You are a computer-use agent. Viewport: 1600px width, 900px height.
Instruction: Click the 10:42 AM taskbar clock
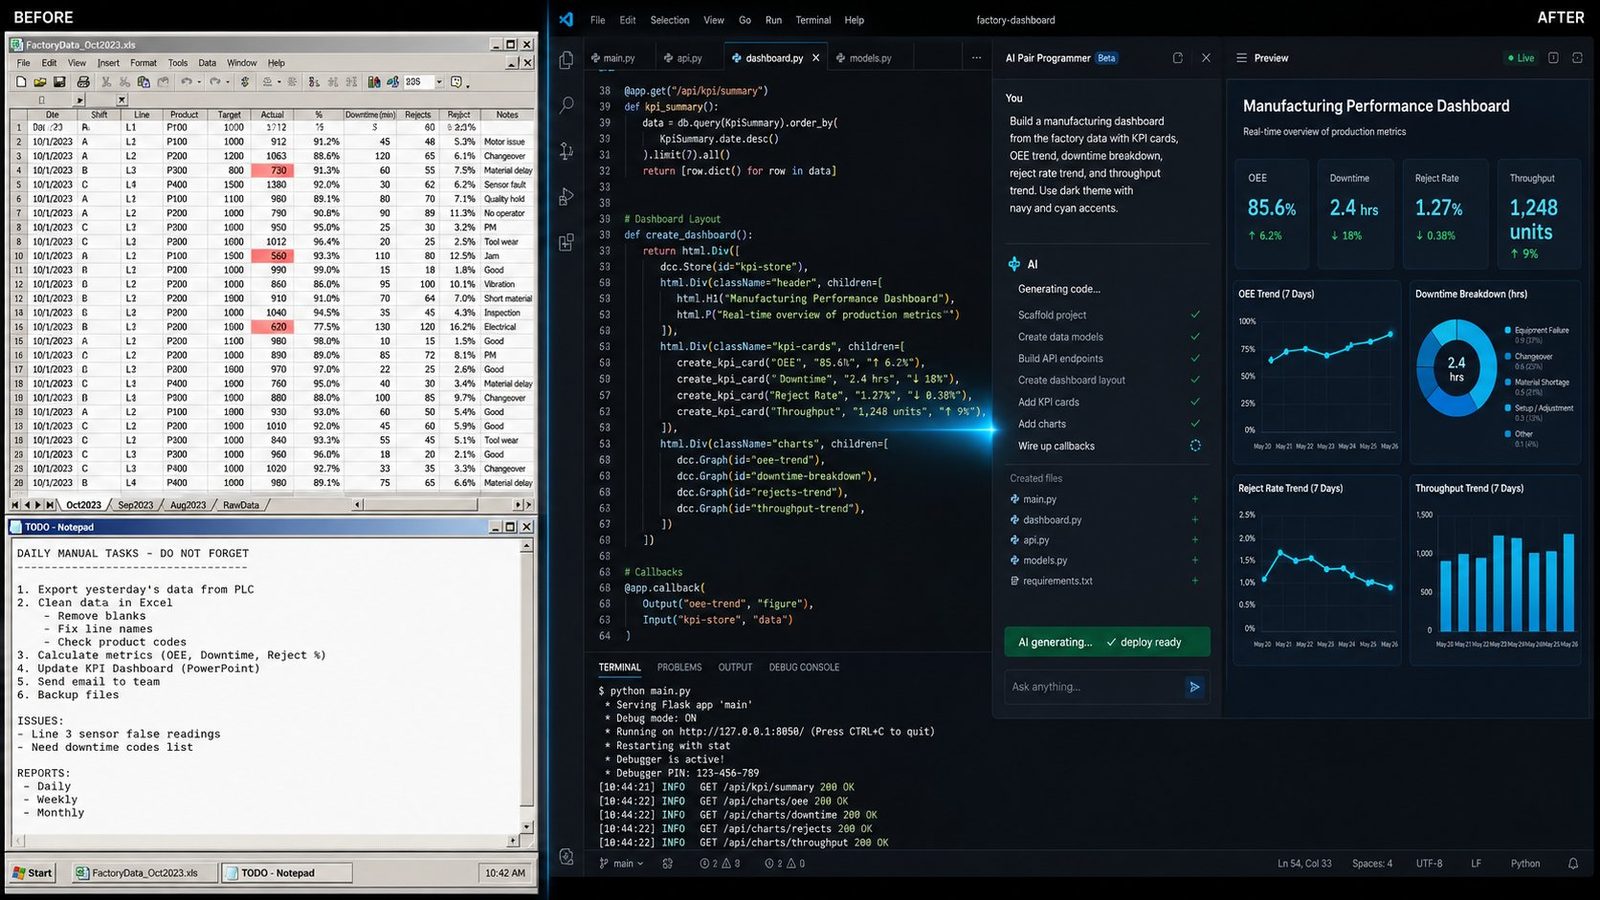pos(505,873)
